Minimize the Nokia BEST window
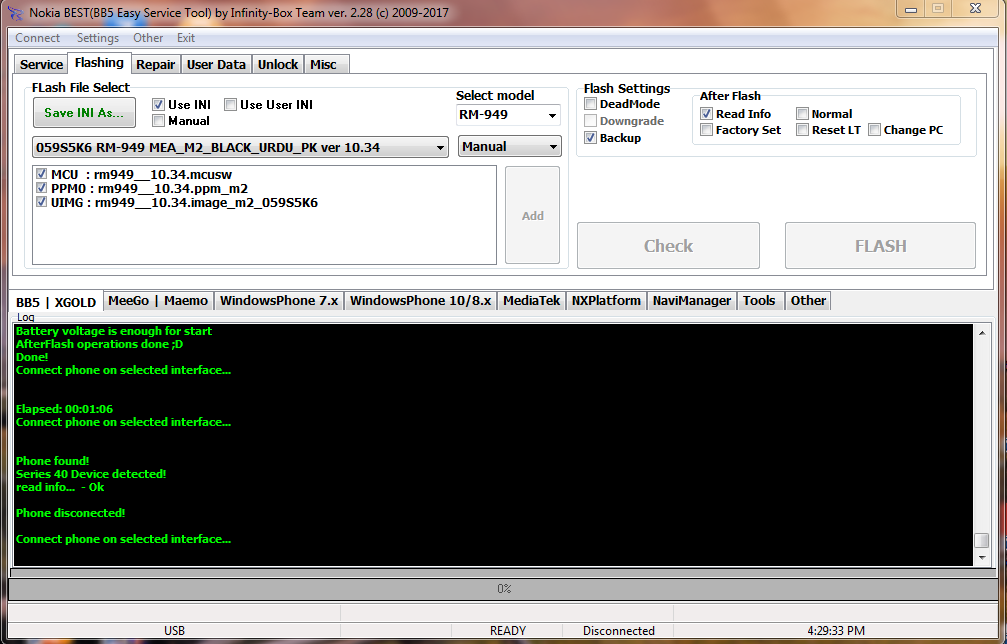Viewport: 1007px width, 644px height. point(911,9)
